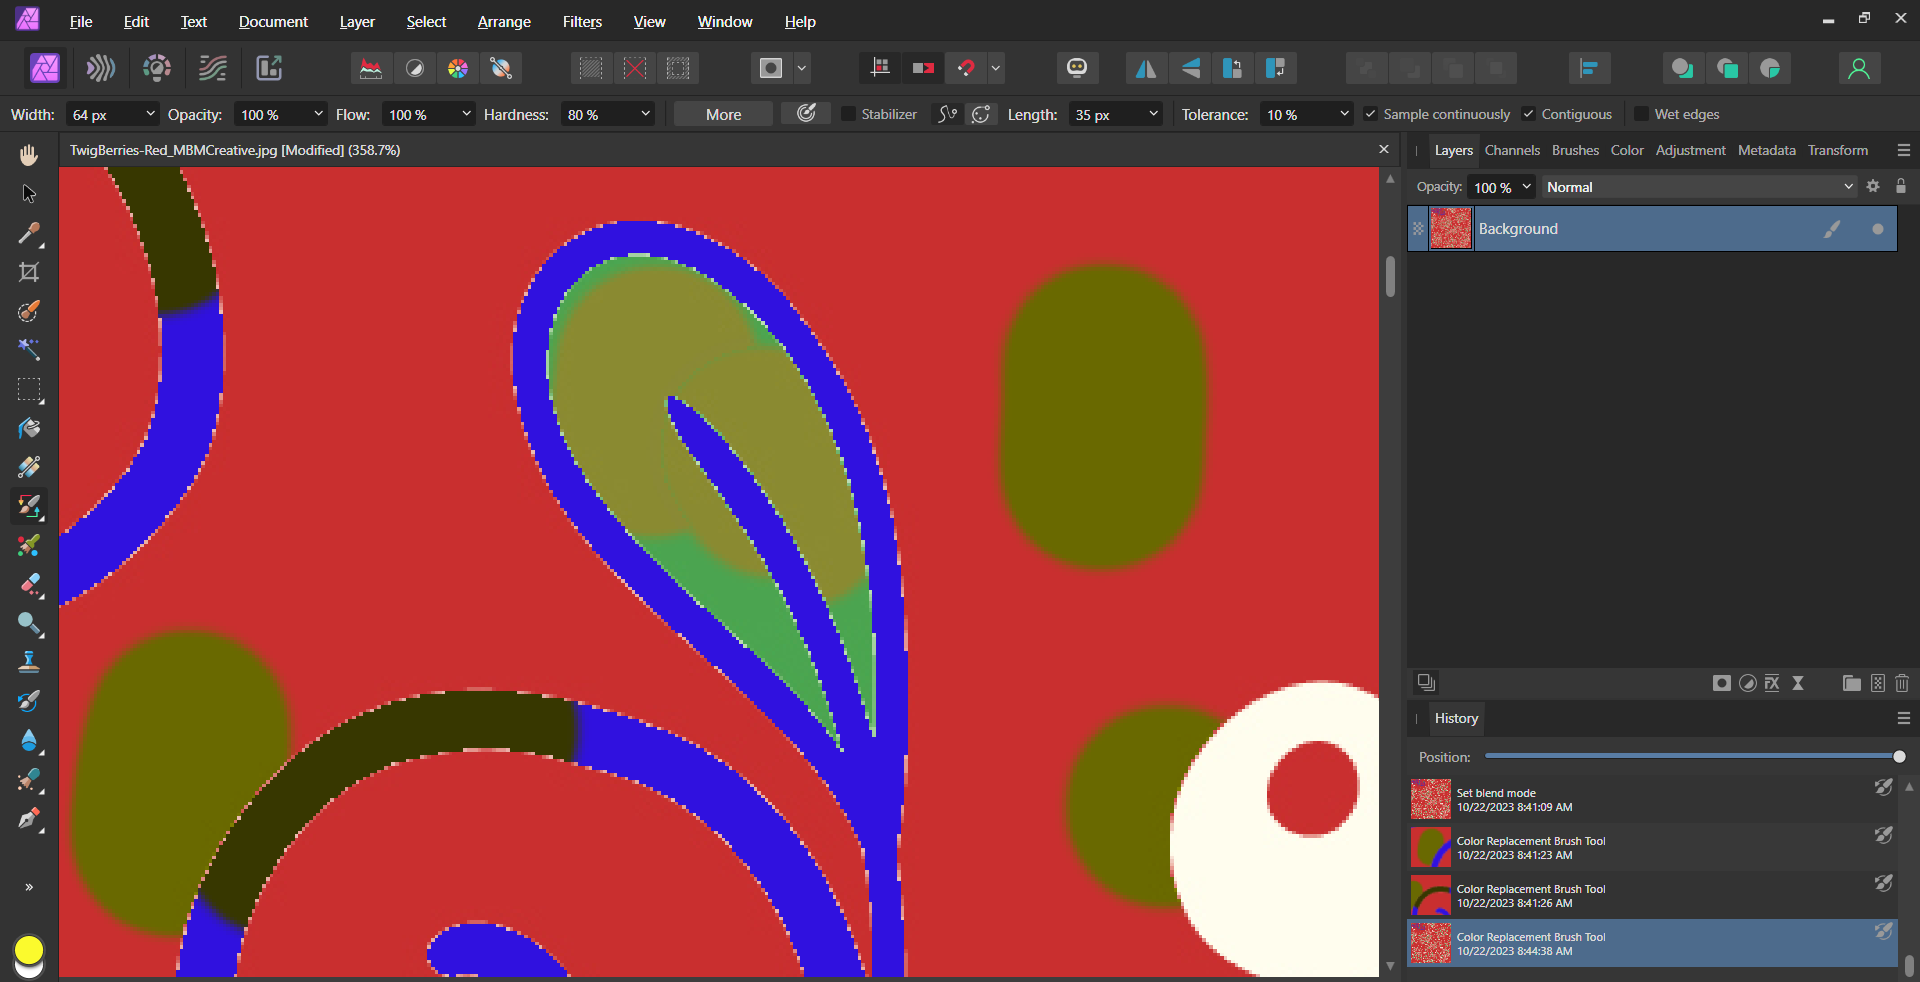Open History panel hamburger menu
The width and height of the screenshot is (1920, 982).
(x=1903, y=718)
